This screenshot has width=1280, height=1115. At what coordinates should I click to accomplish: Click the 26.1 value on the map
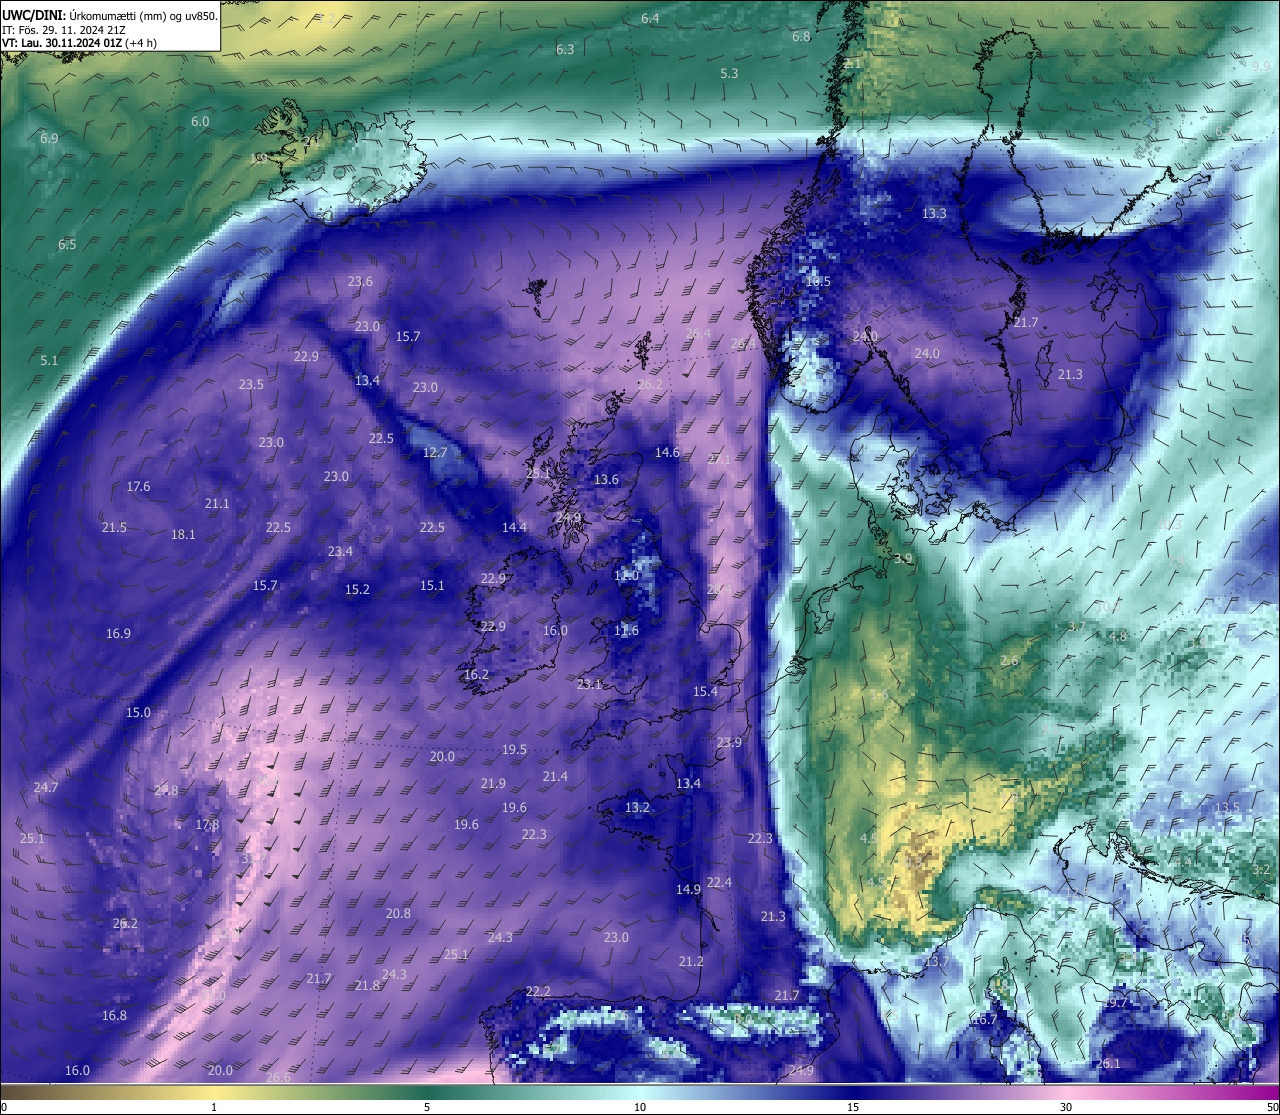[x=1108, y=1064]
